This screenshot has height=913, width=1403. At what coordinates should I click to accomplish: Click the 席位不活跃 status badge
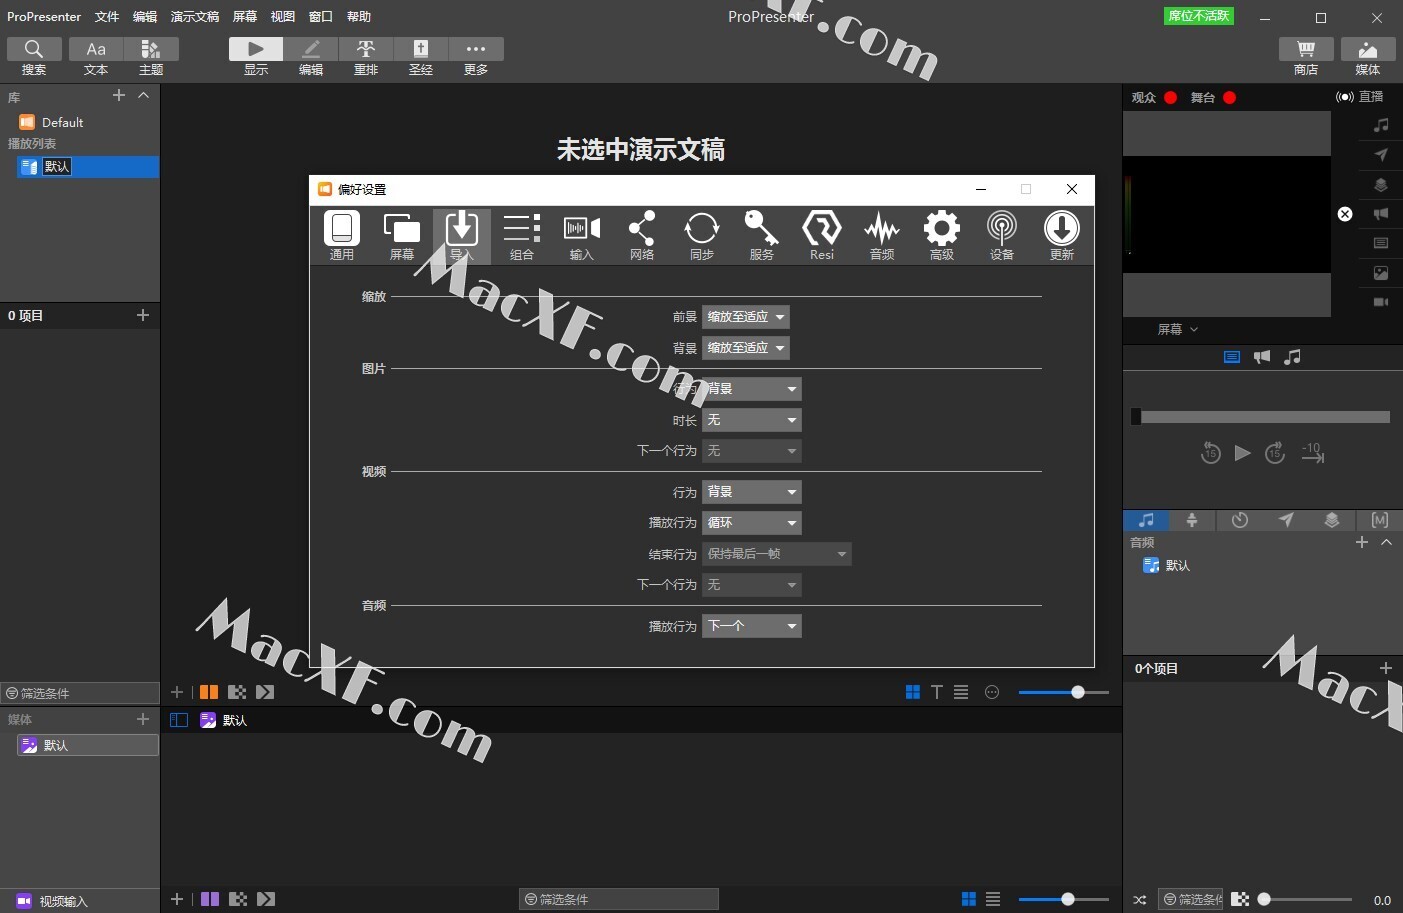1200,16
